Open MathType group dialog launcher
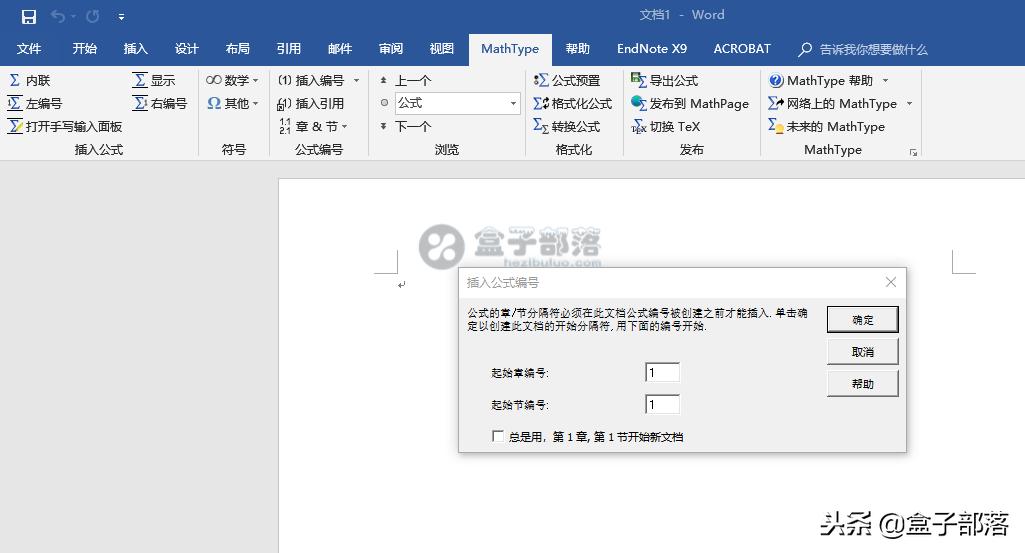Viewport: 1025px width, 553px height. pos(913,152)
